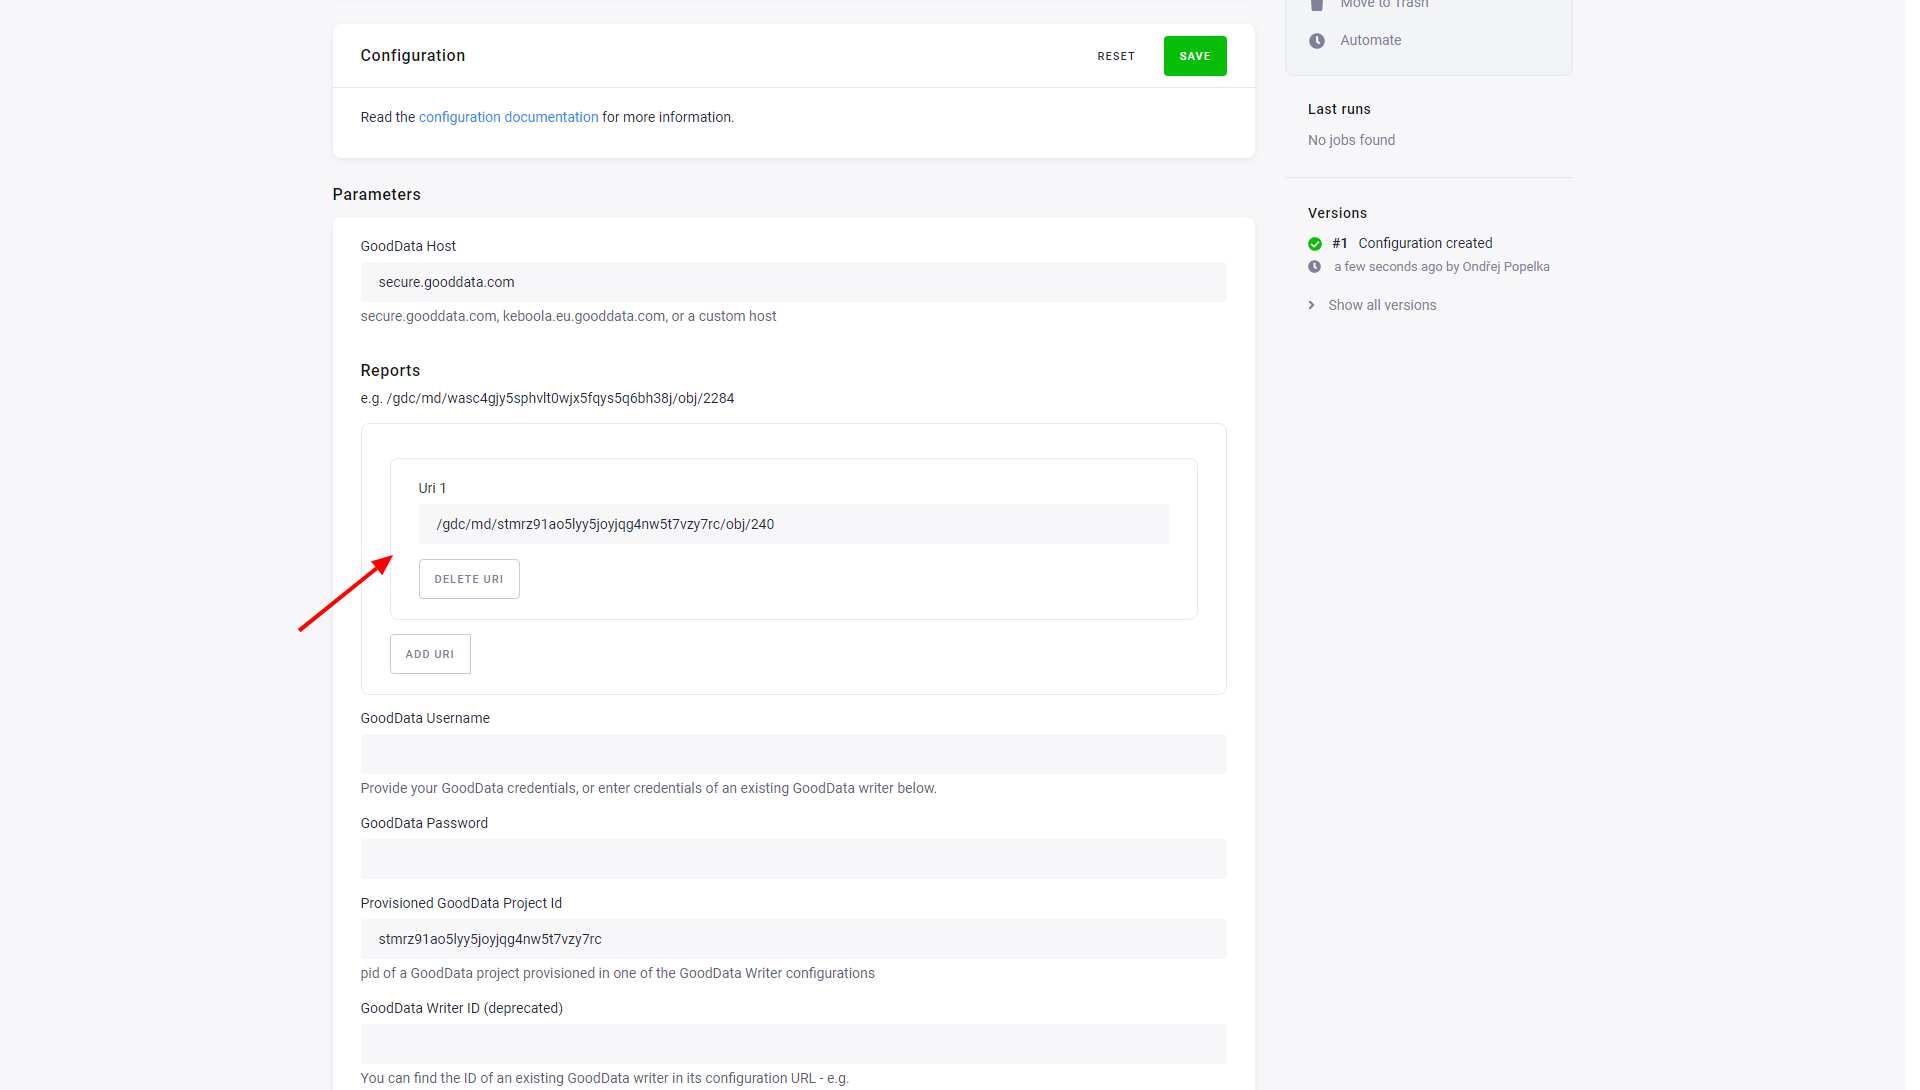Click the ADD URI button
Viewport: 1920px width, 1090px height.
[x=429, y=654]
